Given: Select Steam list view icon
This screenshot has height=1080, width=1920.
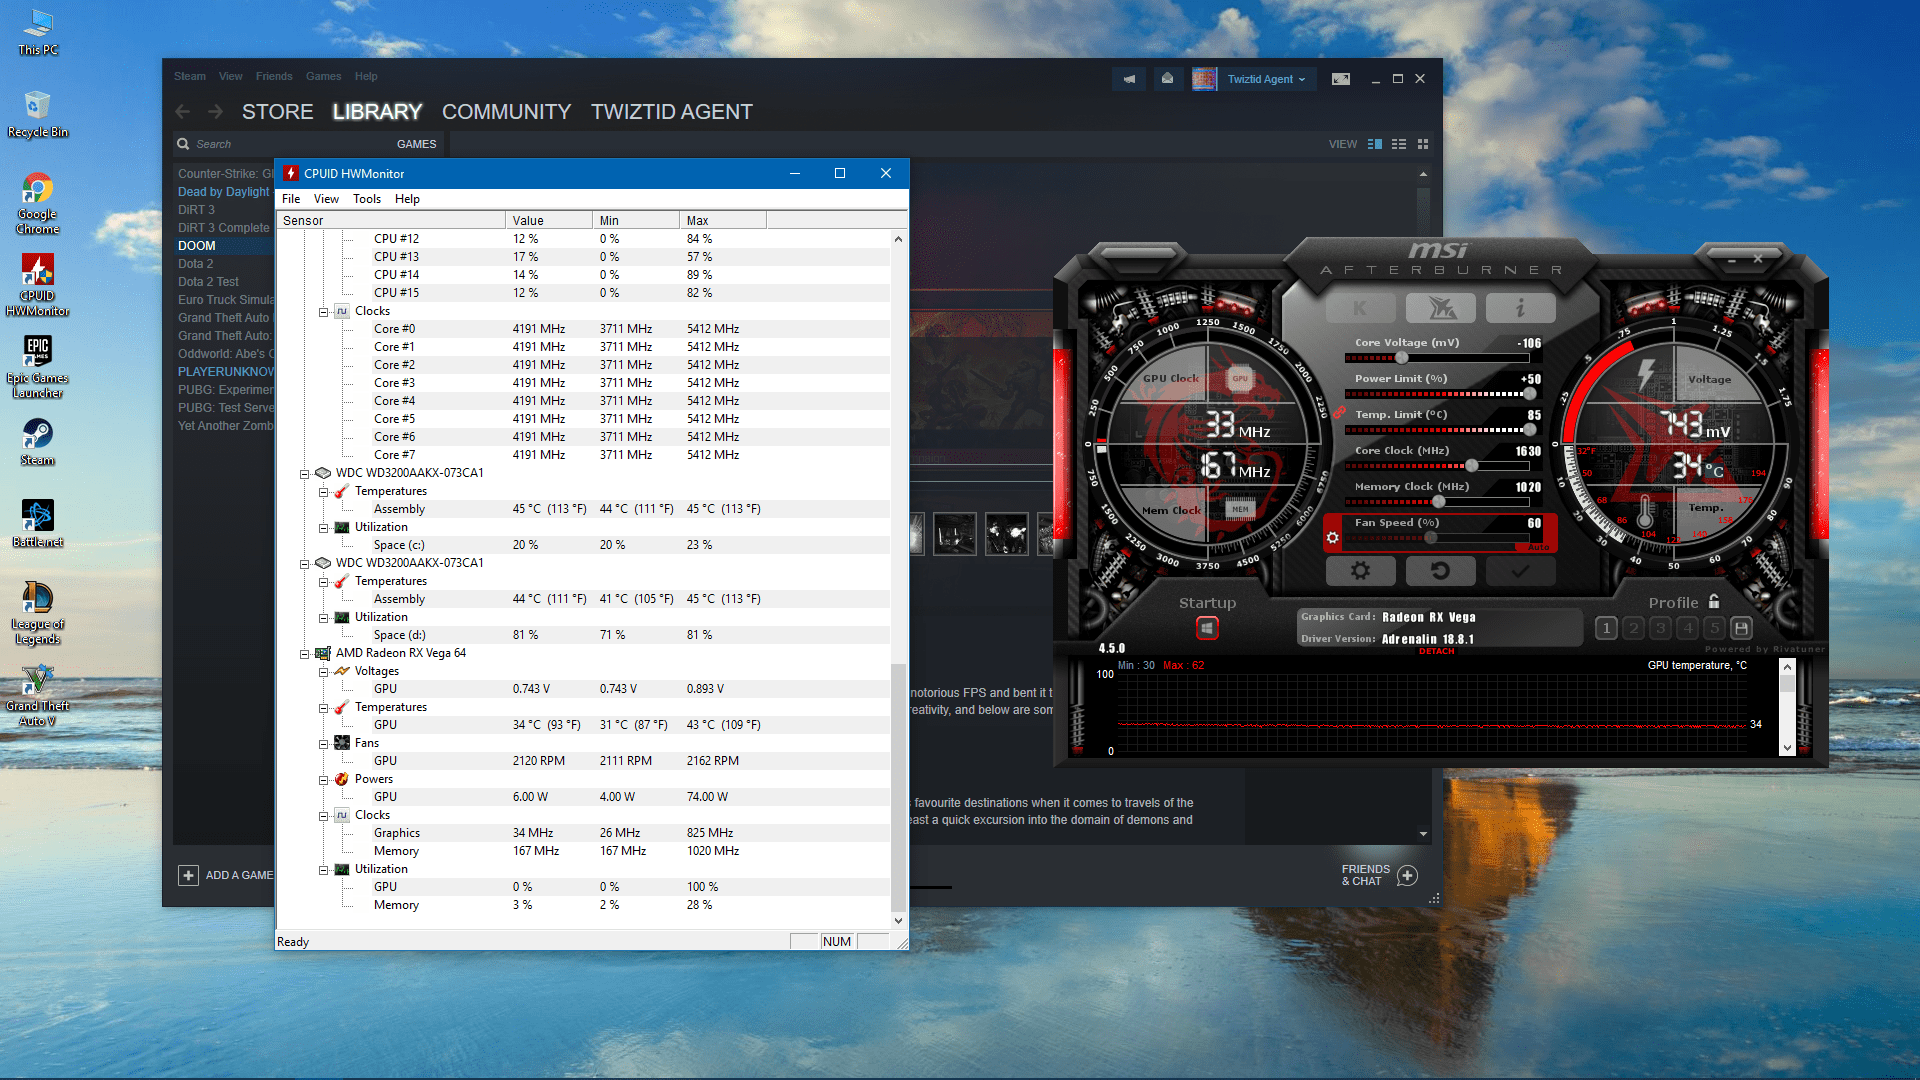Looking at the screenshot, I should coord(1399,144).
